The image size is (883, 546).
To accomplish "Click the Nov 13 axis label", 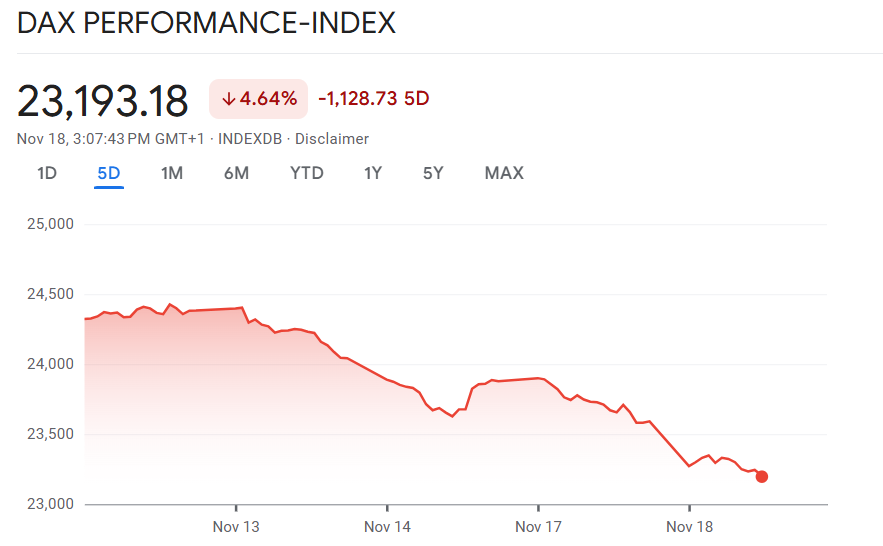I will pyautogui.click(x=236, y=527).
